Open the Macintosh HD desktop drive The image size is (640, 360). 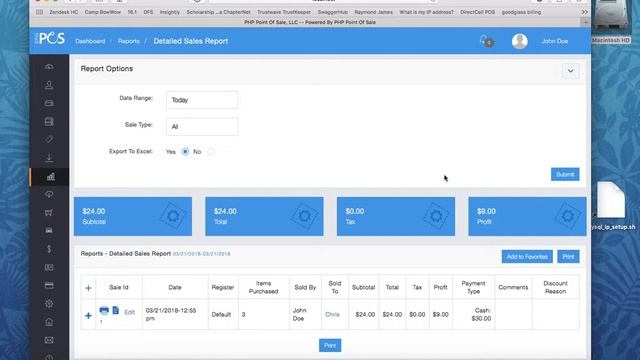coord(611,22)
